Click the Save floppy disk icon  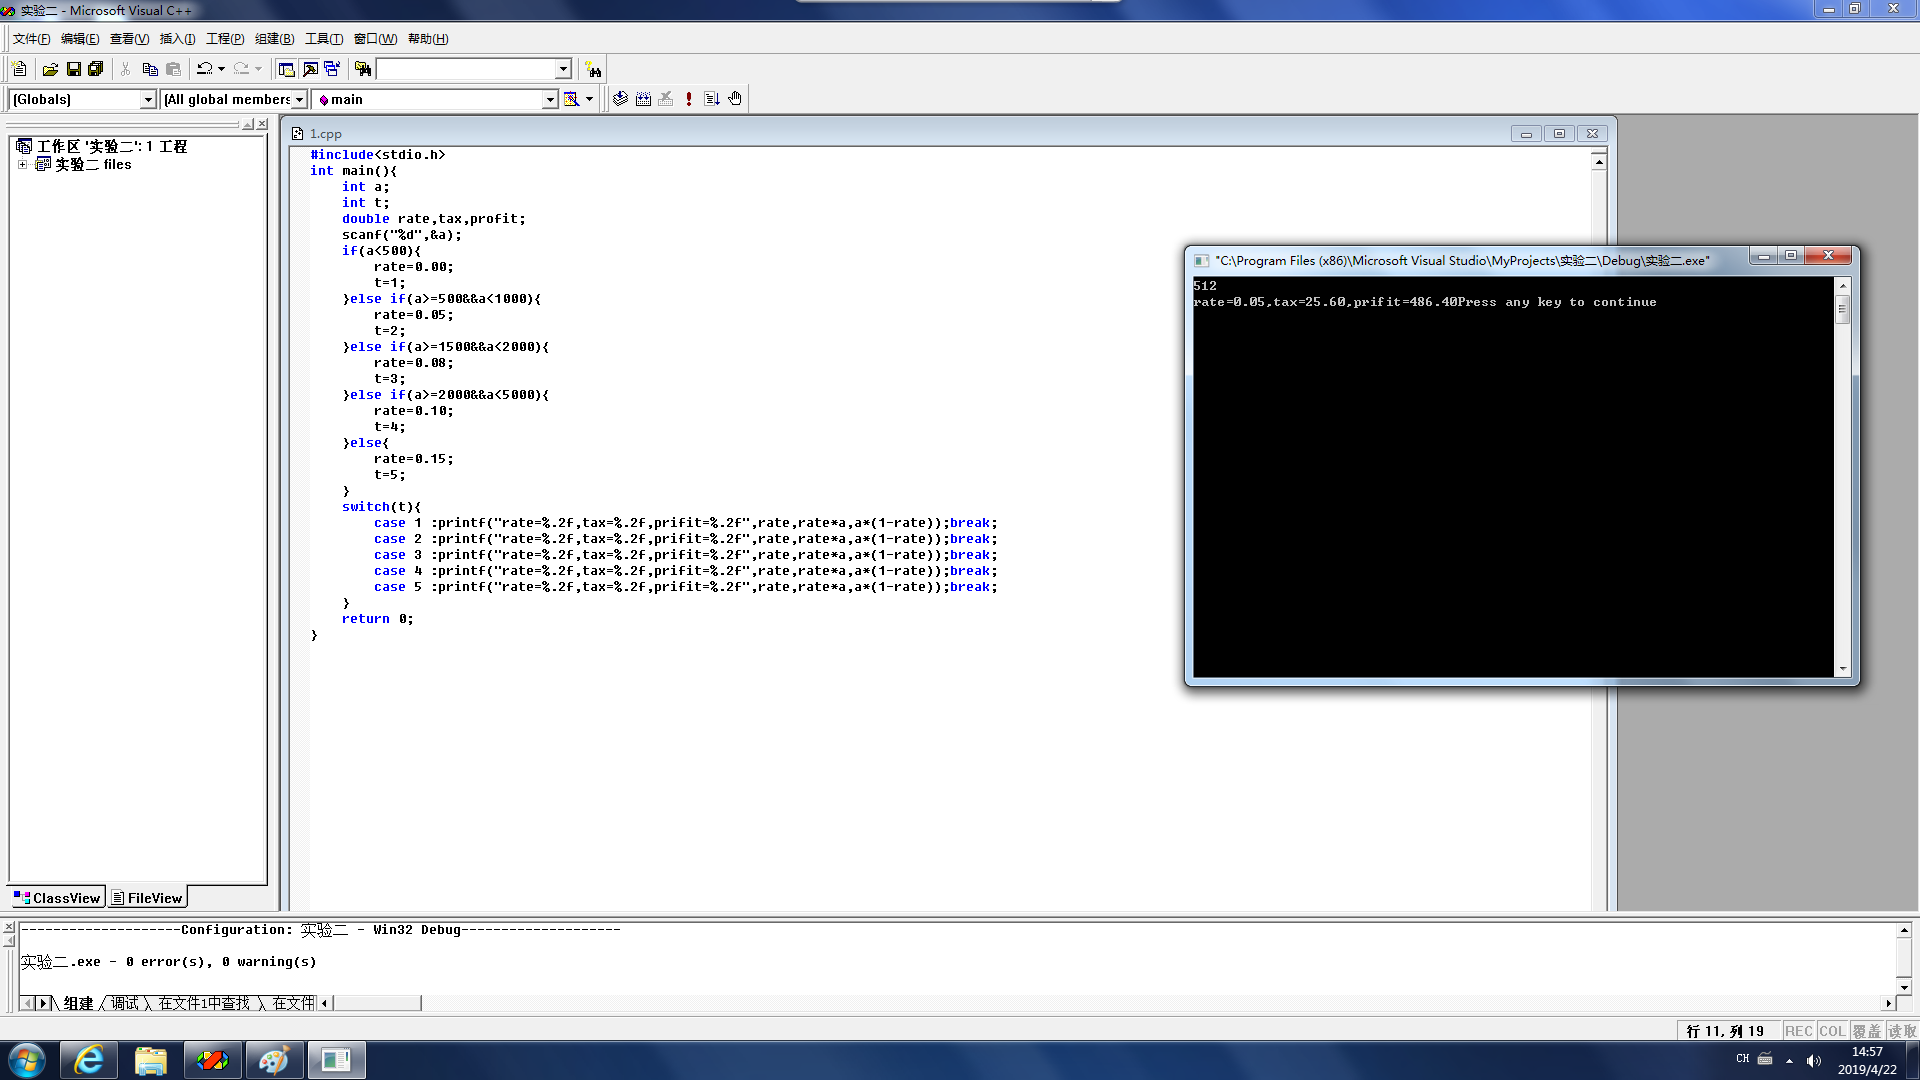(x=73, y=69)
